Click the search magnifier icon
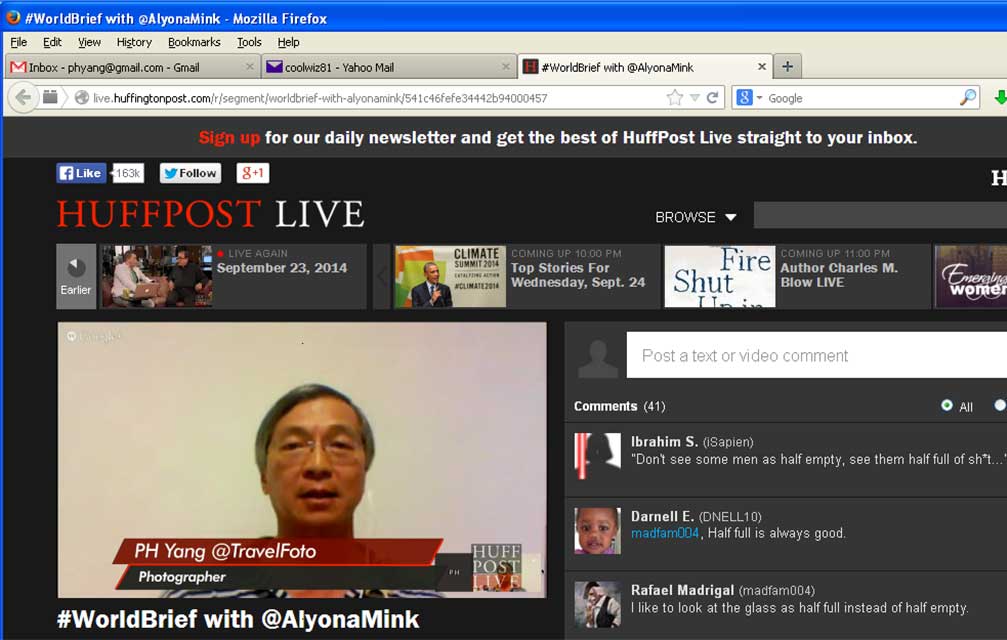 [968, 98]
